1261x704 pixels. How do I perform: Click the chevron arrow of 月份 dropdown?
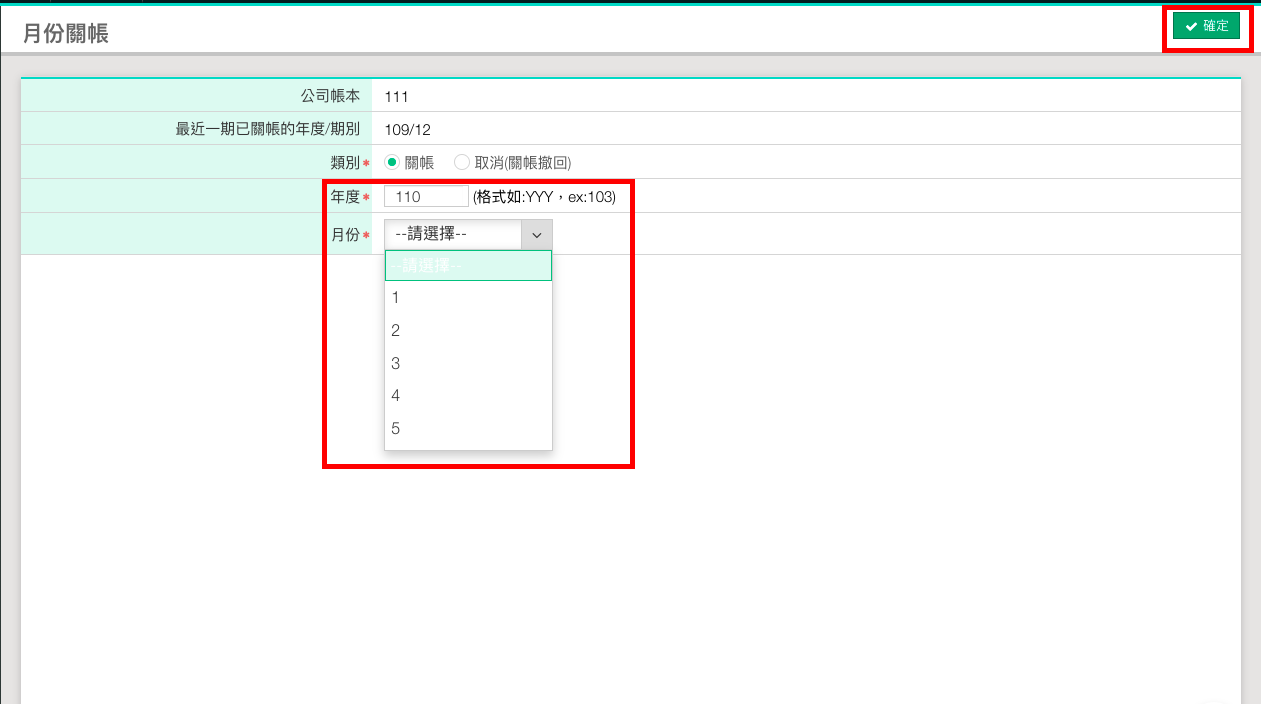537,235
